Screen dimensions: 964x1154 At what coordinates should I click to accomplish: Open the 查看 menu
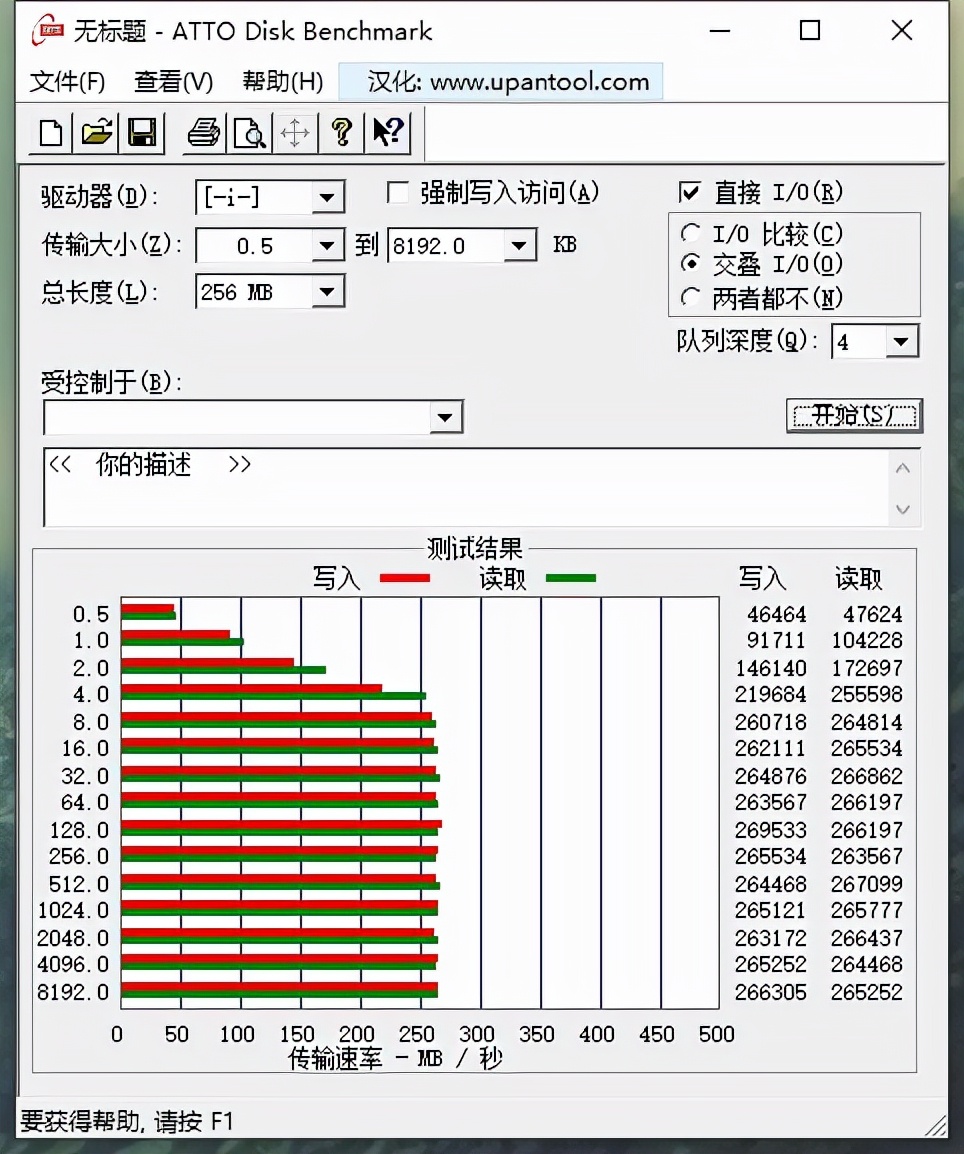point(172,82)
